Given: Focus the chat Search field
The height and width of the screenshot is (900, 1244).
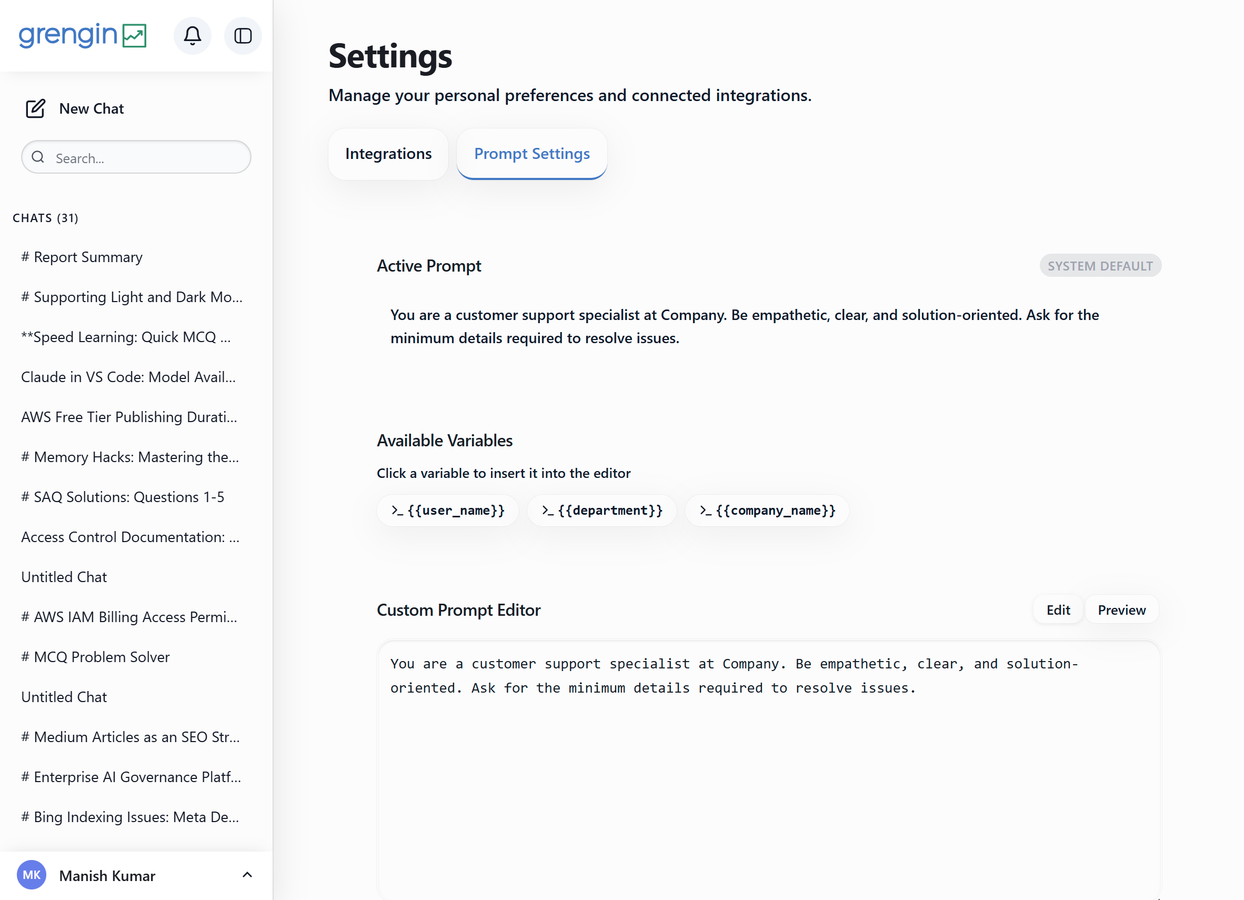Looking at the screenshot, I should pyautogui.click(x=136, y=157).
